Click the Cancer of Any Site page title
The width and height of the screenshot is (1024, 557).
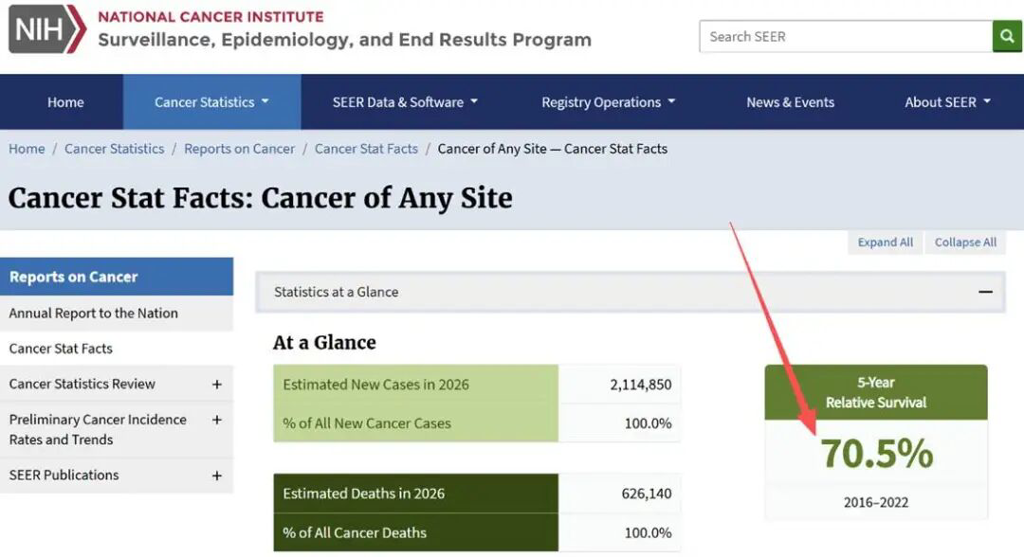(x=261, y=198)
